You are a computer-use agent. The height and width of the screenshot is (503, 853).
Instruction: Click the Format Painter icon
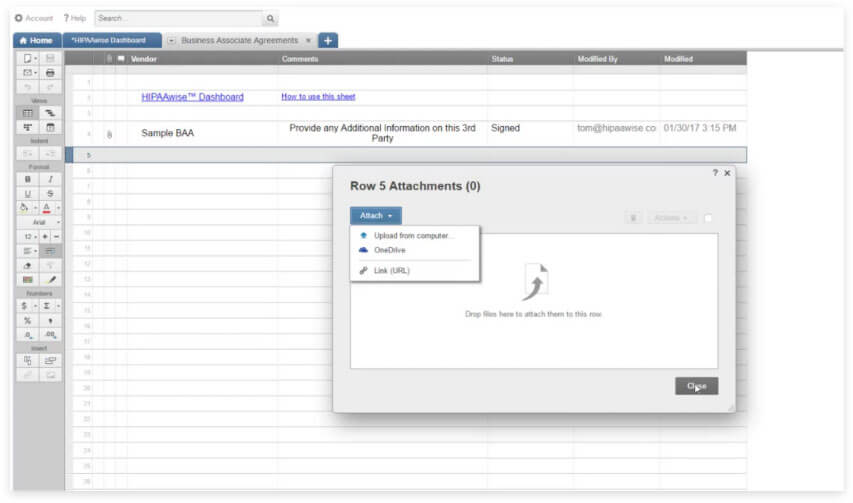pyautogui.click(x=50, y=265)
